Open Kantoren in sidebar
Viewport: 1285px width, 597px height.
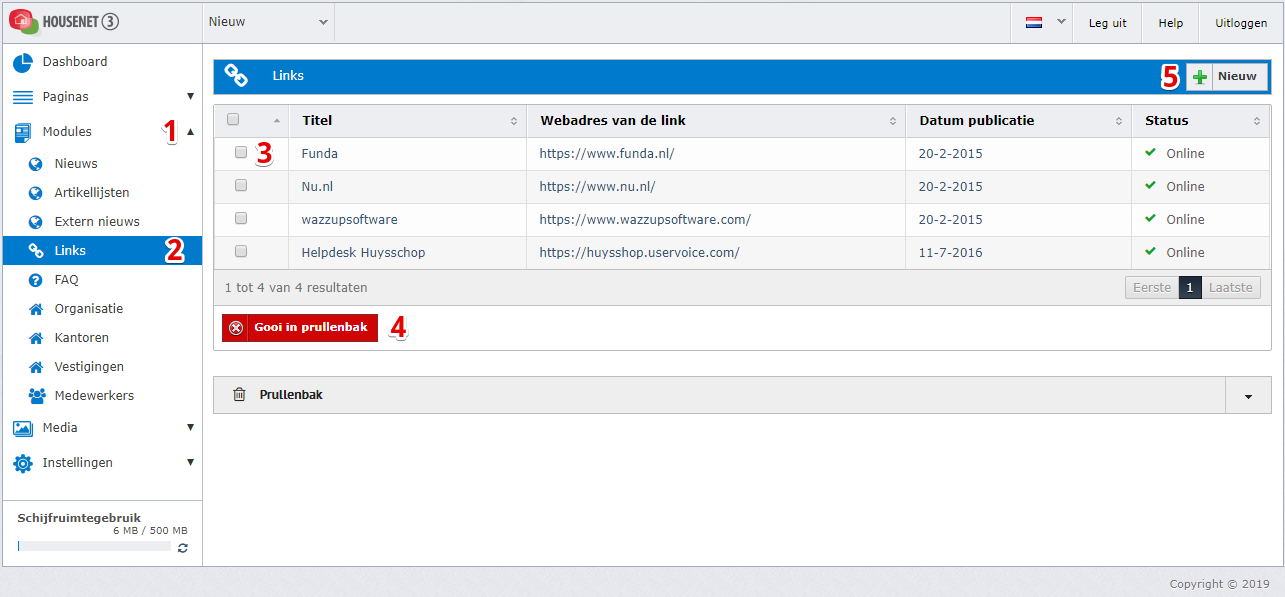[82, 338]
